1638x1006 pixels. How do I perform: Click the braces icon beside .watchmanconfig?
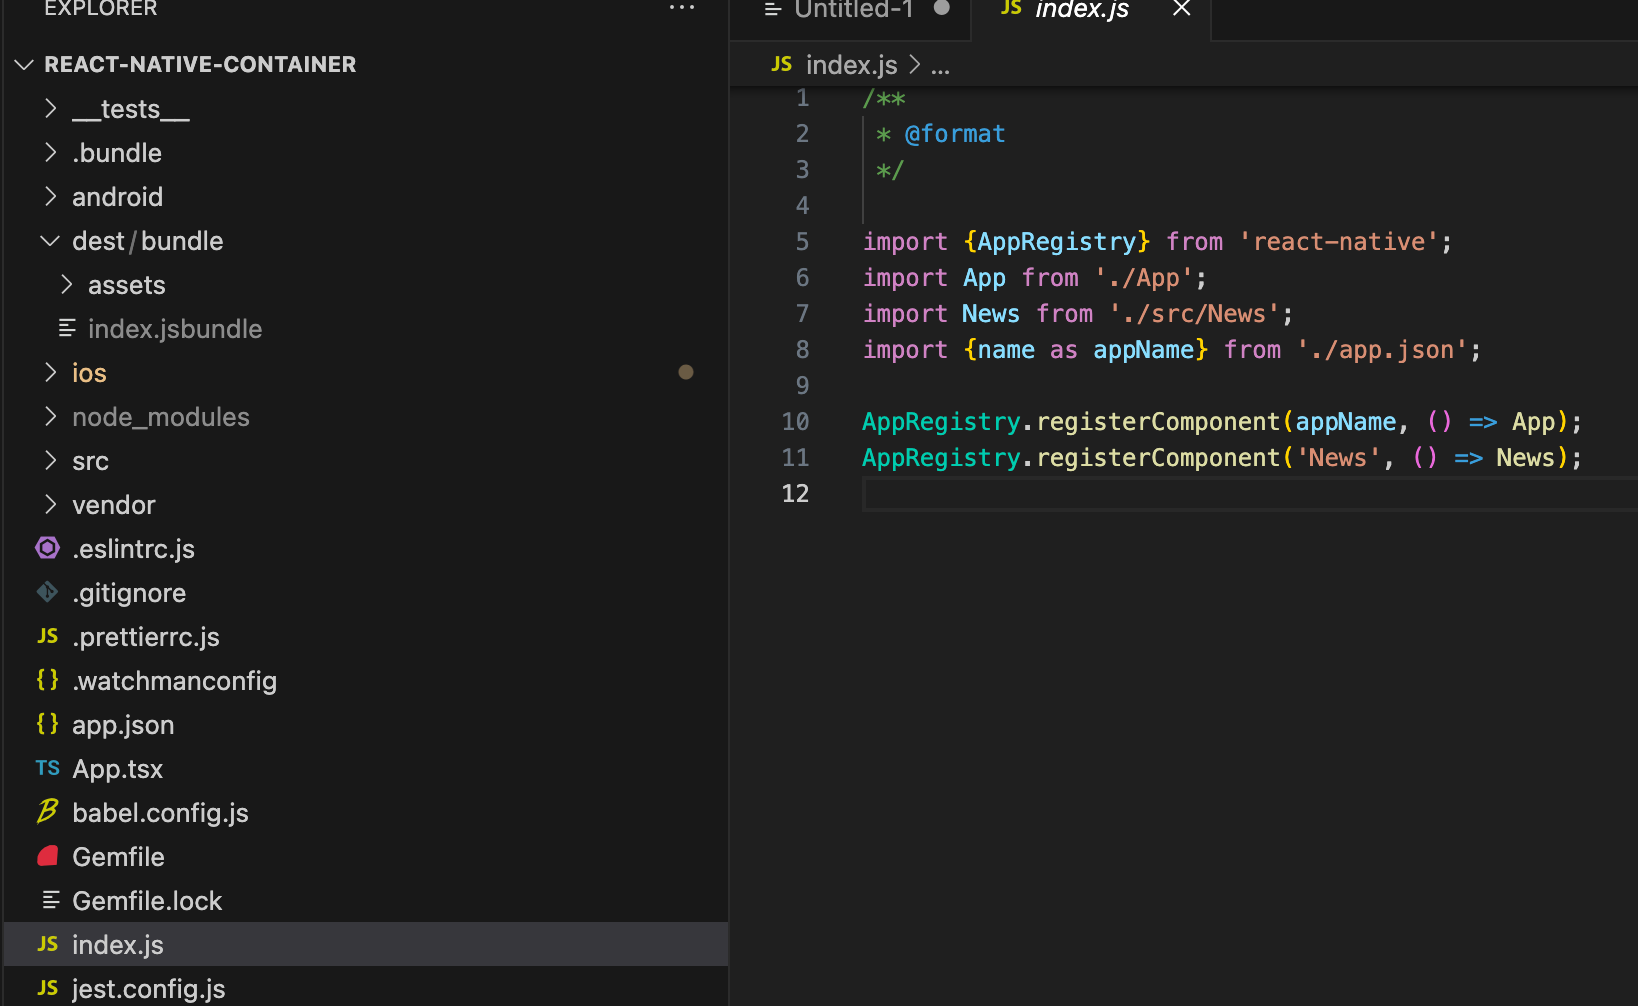pyautogui.click(x=47, y=680)
